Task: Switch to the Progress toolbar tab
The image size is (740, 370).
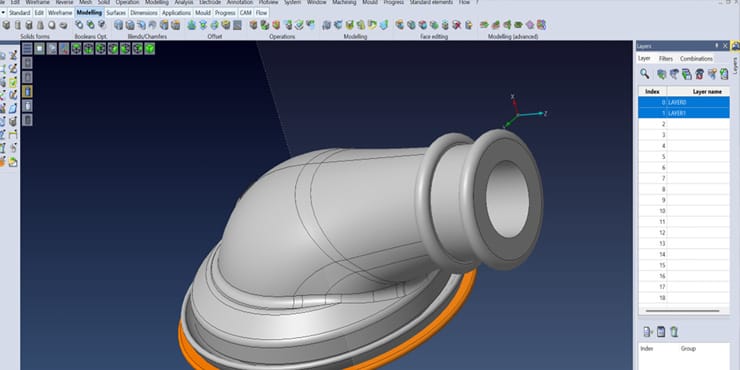Action: pyautogui.click(x=225, y=13)
